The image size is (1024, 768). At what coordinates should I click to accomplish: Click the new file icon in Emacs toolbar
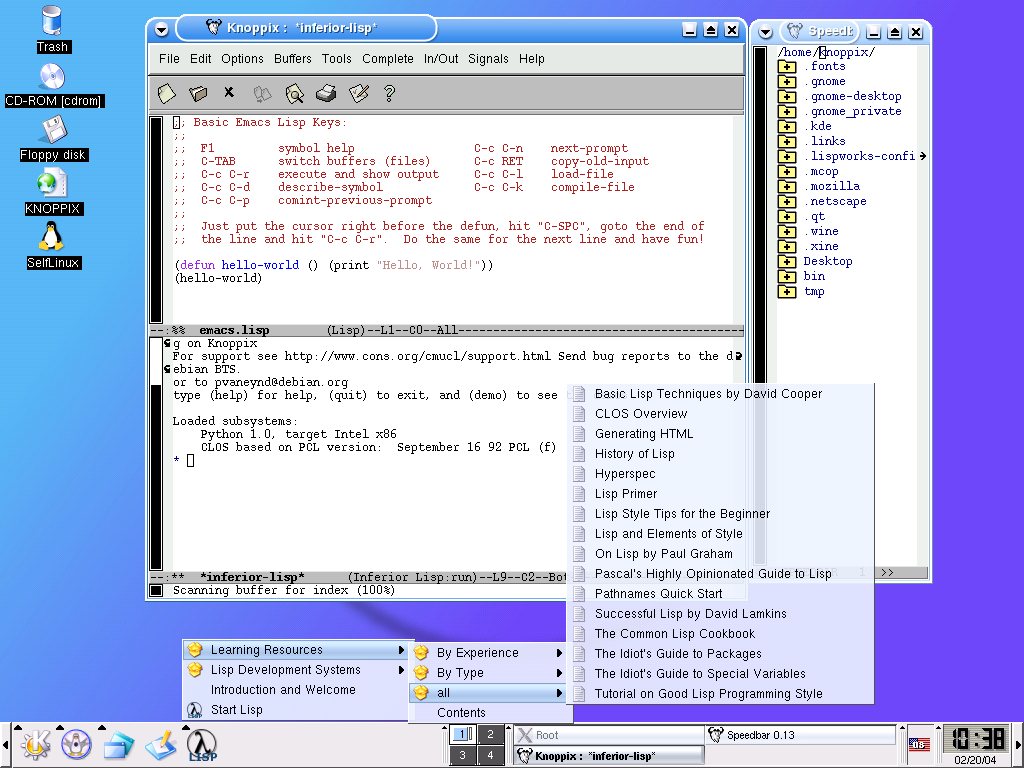[x=167, y=93]
